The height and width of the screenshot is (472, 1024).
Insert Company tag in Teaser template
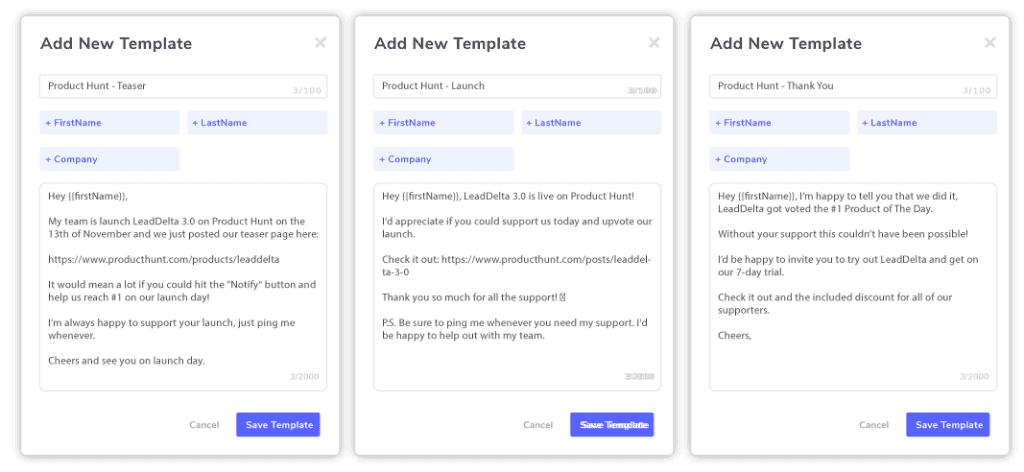pos(109,159)
